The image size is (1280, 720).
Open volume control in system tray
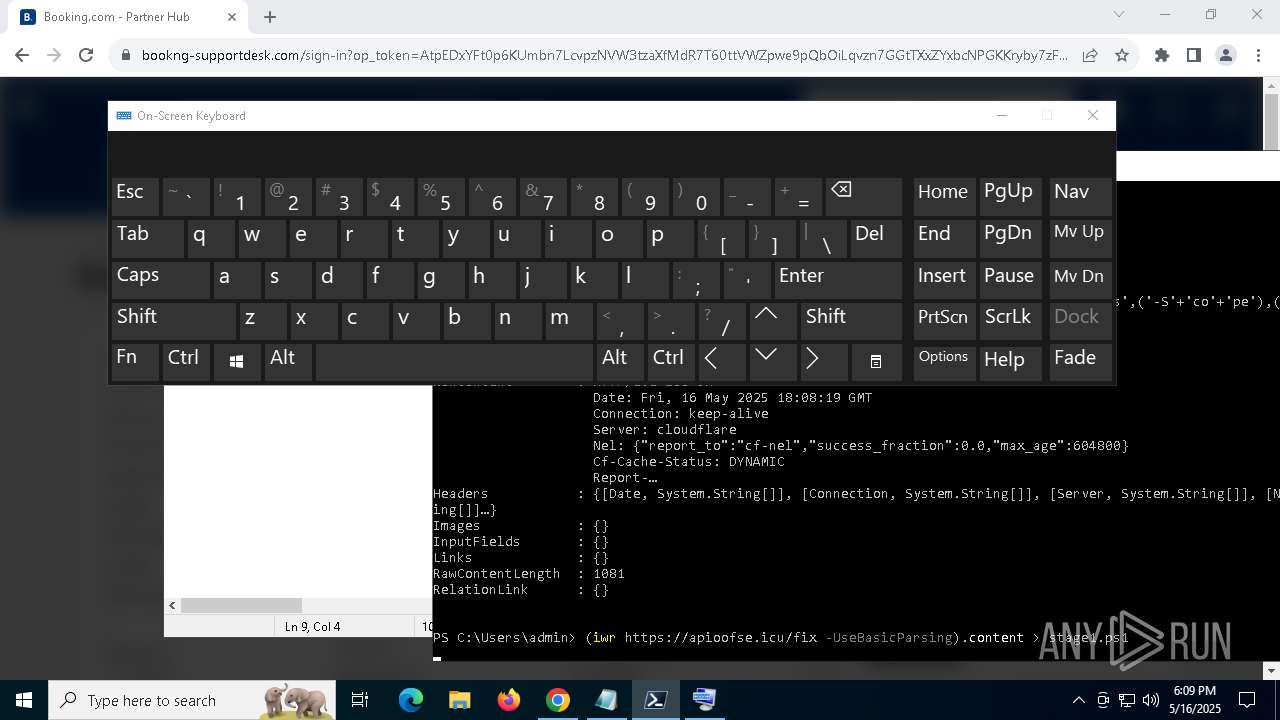(x=1150, y=700)
